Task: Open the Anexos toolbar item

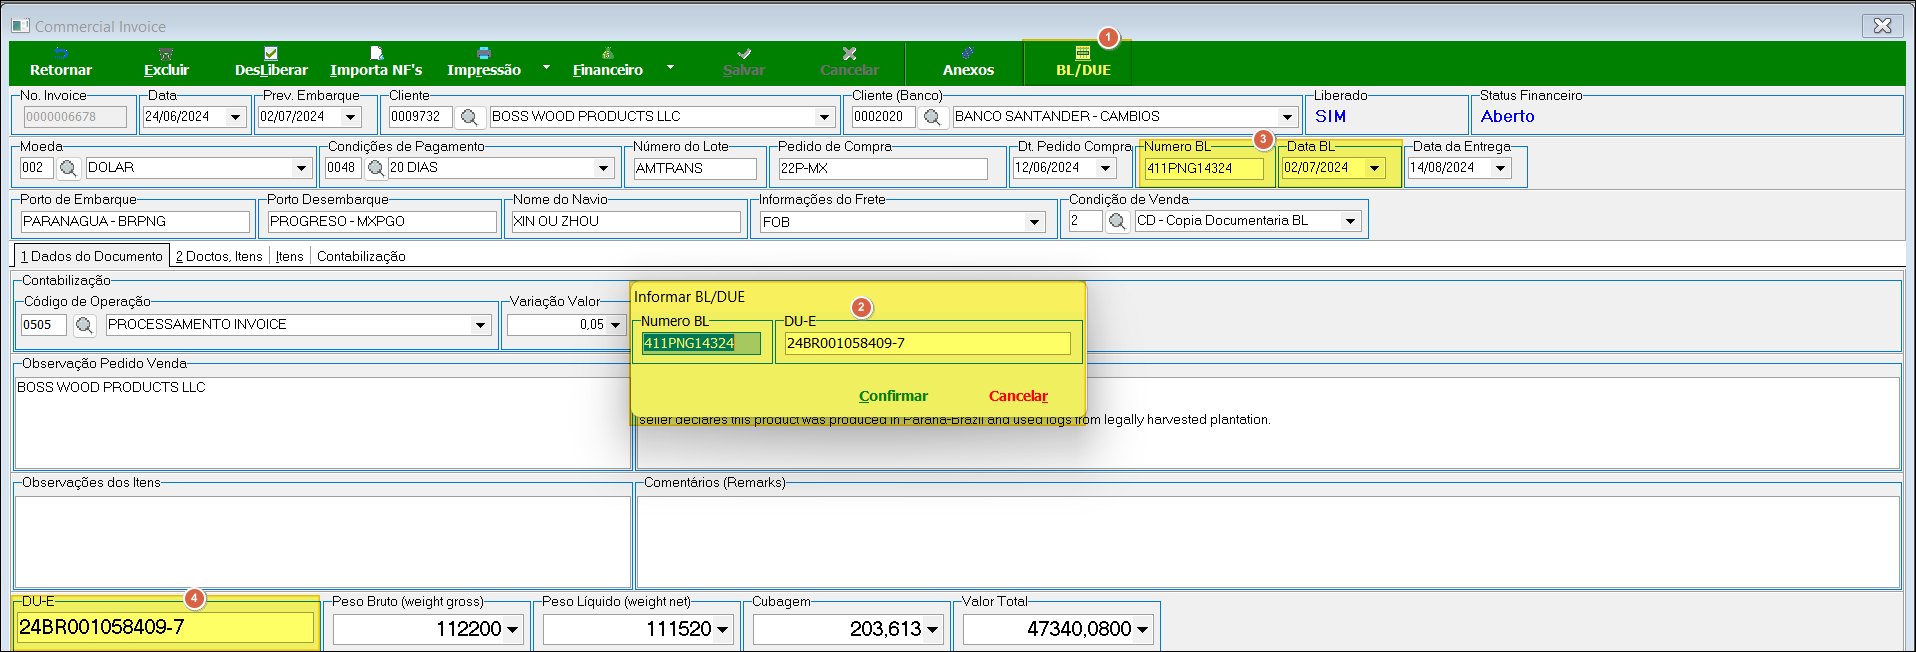Action: [x=968, y=62]
